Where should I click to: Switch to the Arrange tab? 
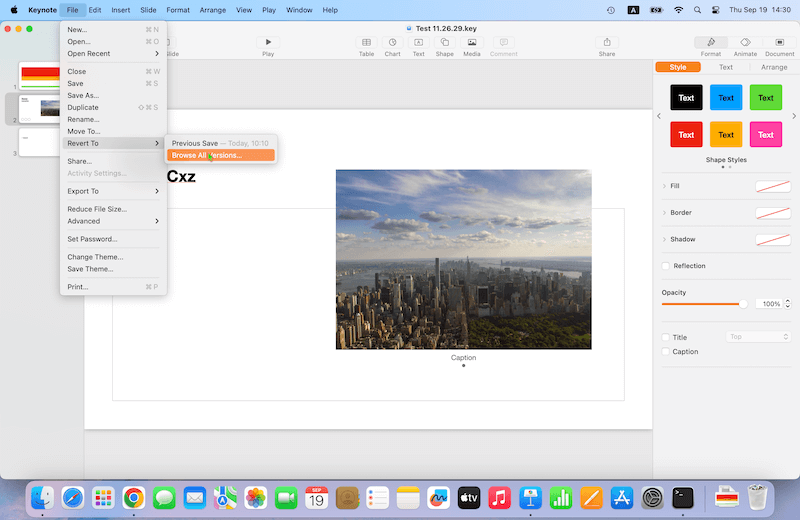tap(774, 67)
